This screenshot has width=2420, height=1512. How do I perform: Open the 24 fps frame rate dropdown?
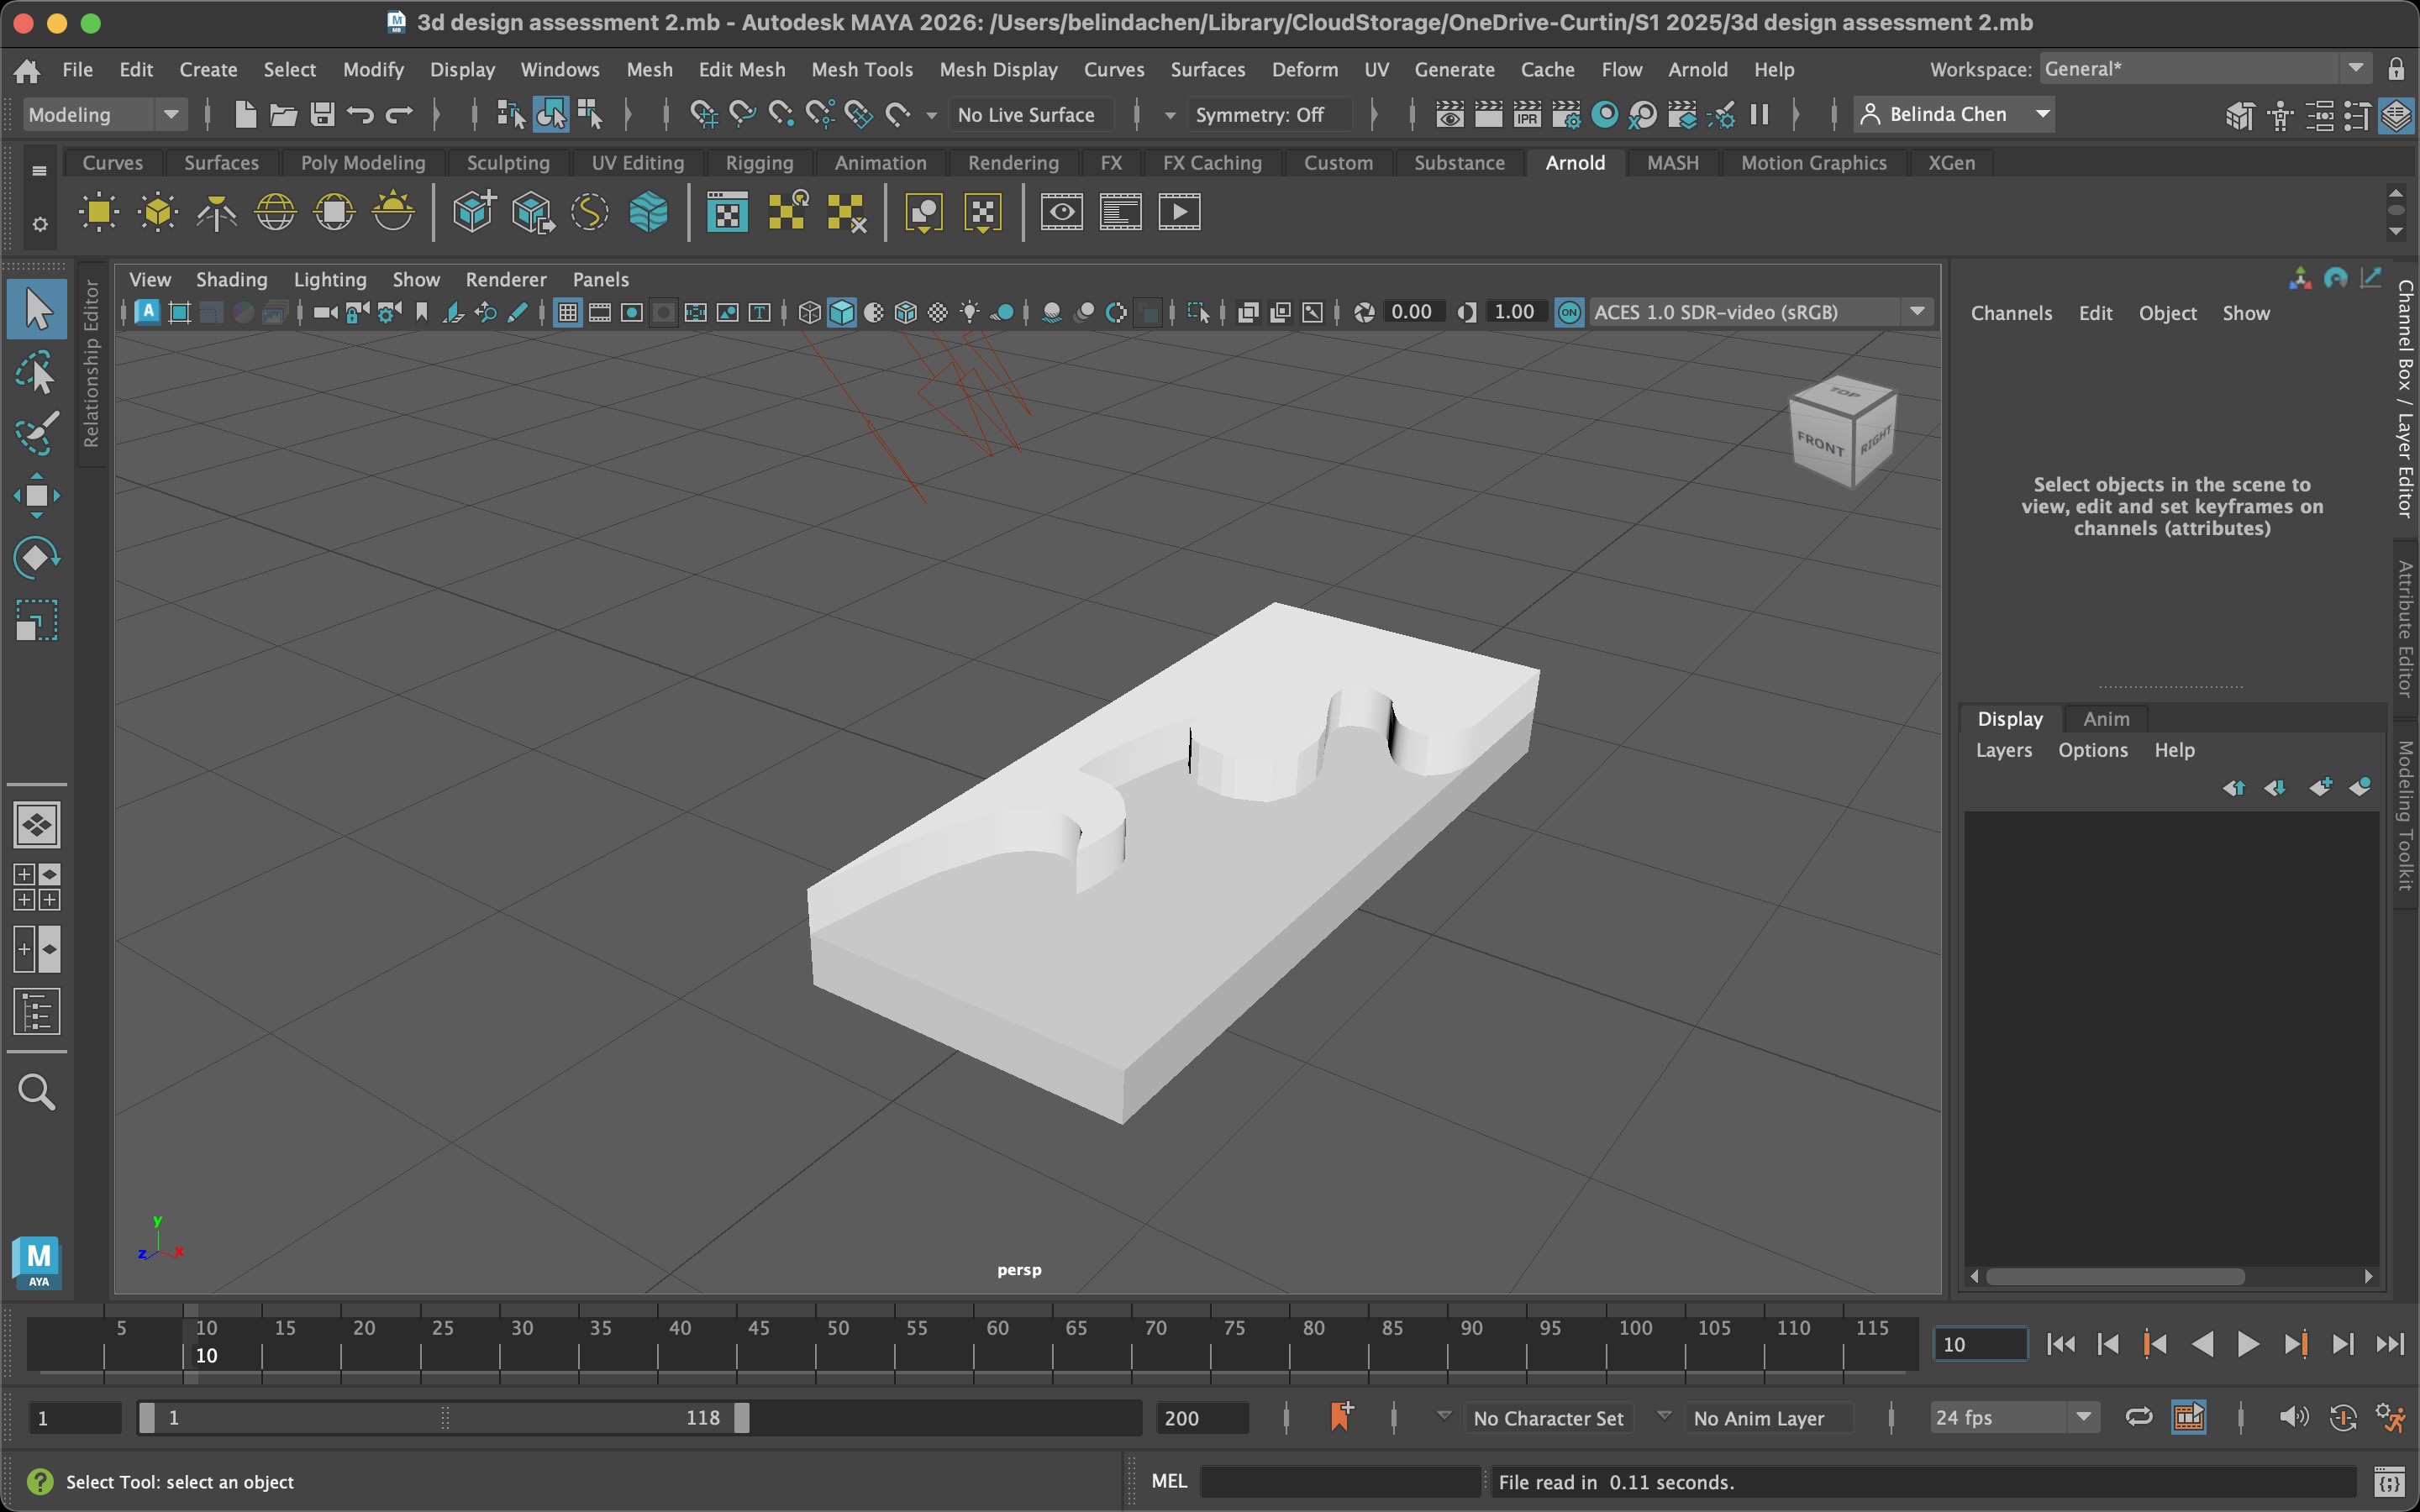[x=2014, y=1418]
